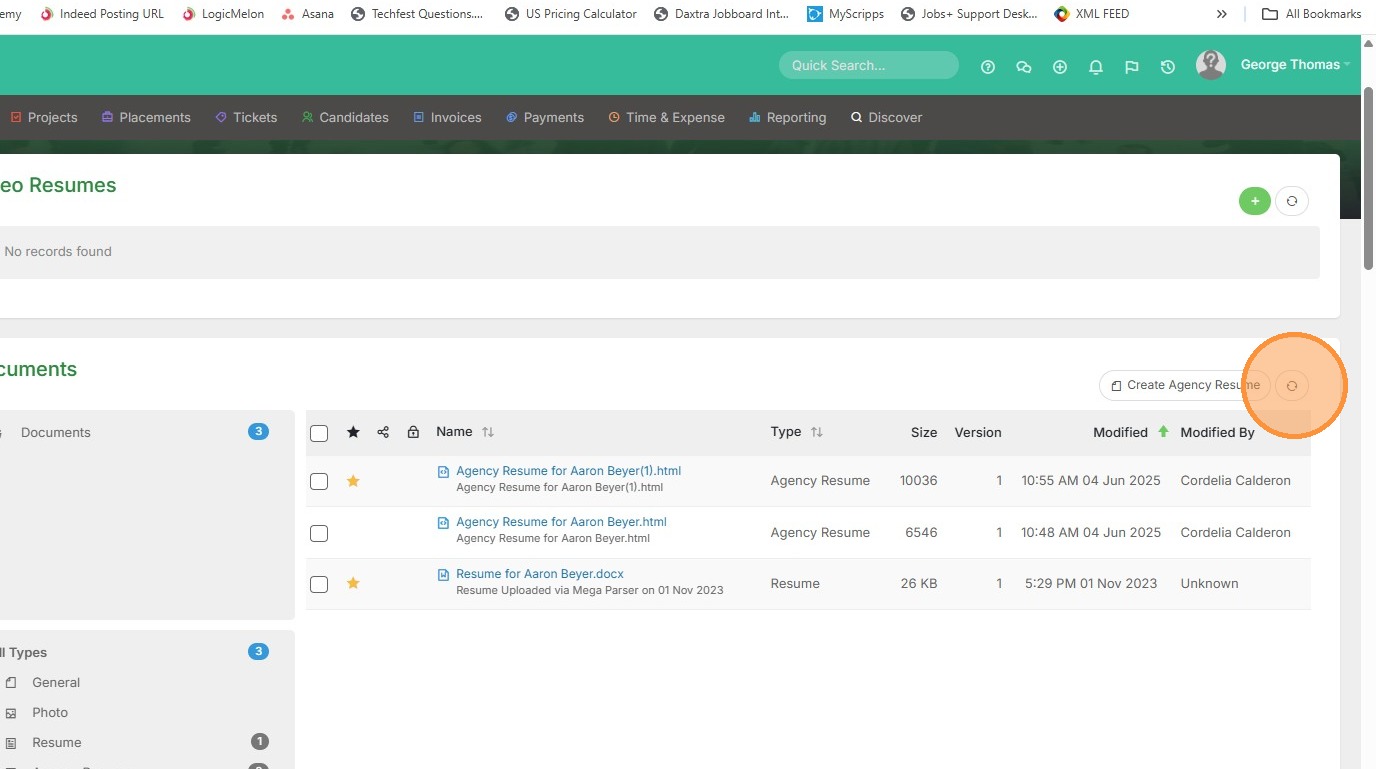Refresh the documents list
This screenshot has width=1376, height=769.
pos(1292,385)
